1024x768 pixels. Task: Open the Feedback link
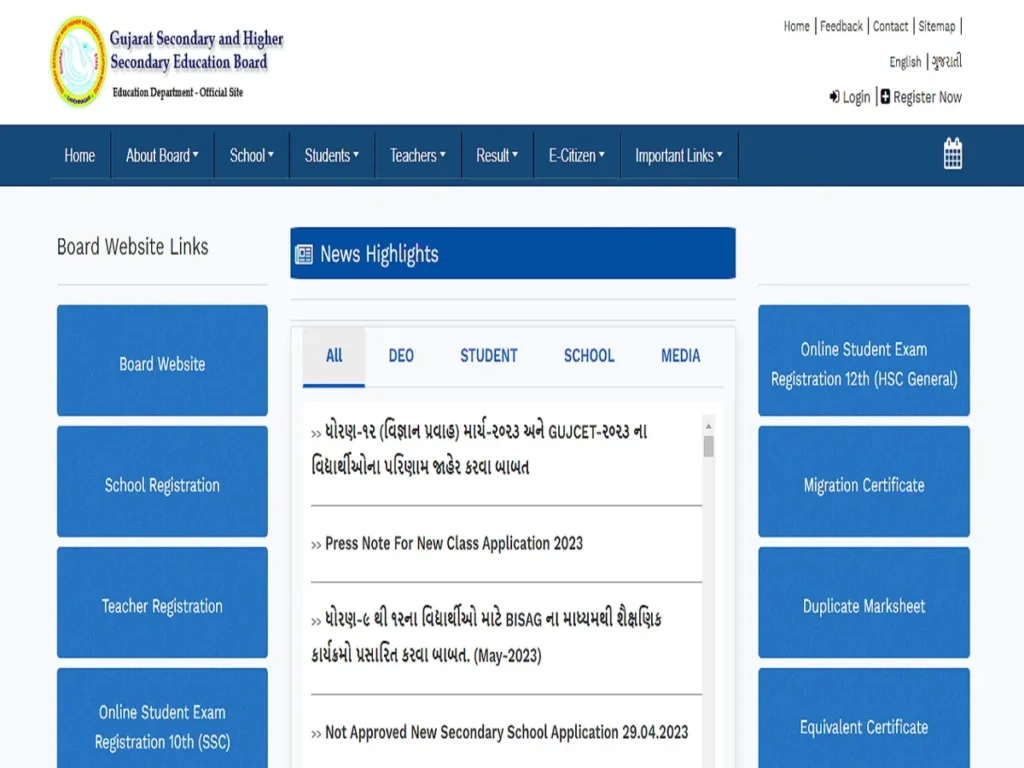[841, 26]
